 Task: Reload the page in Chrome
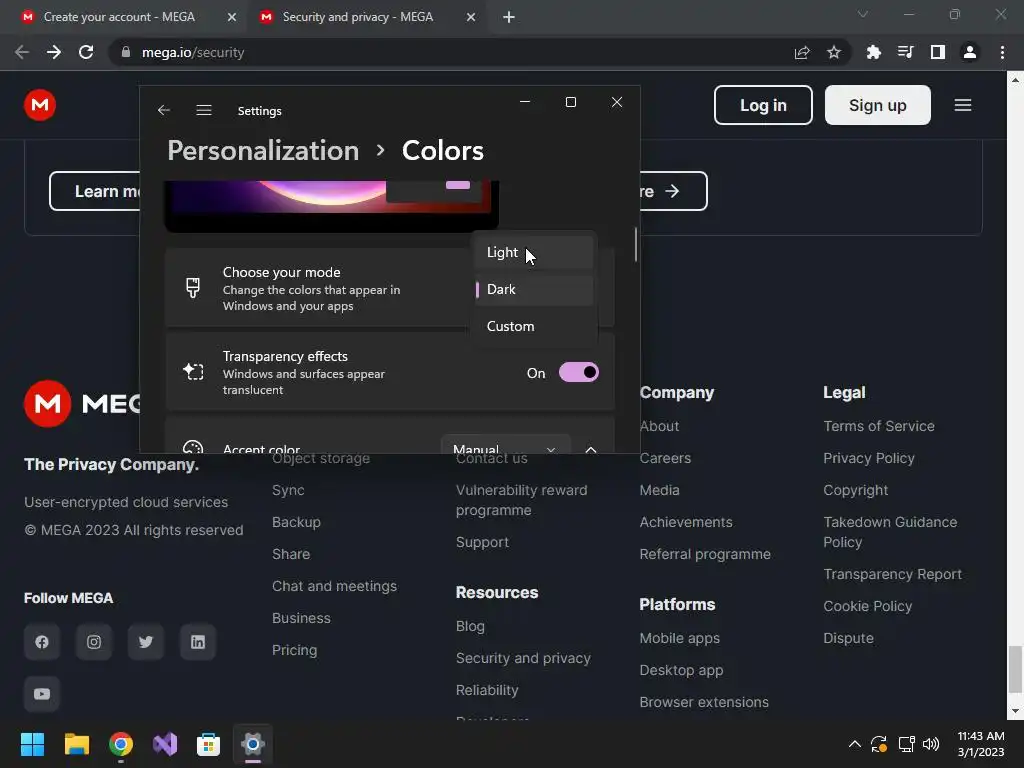point(86,52)
